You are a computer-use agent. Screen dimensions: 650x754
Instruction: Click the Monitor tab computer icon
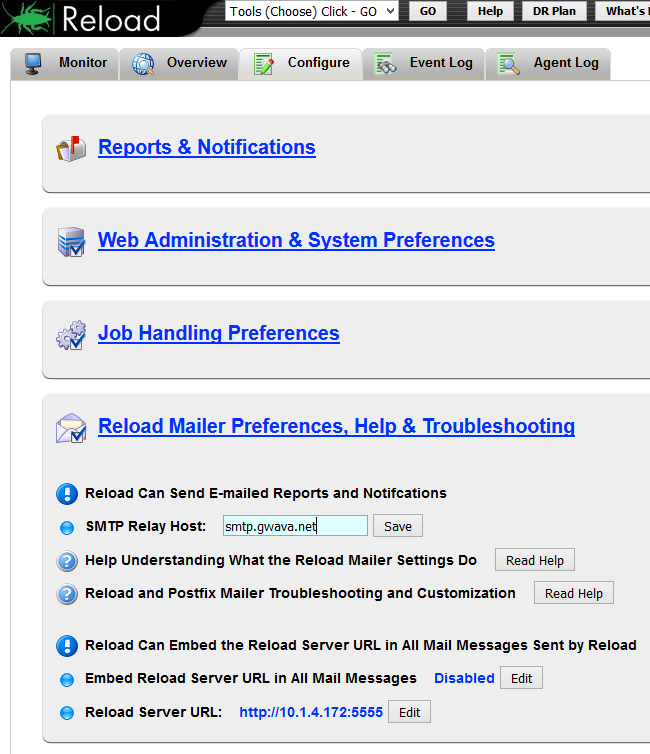point(33,63)
